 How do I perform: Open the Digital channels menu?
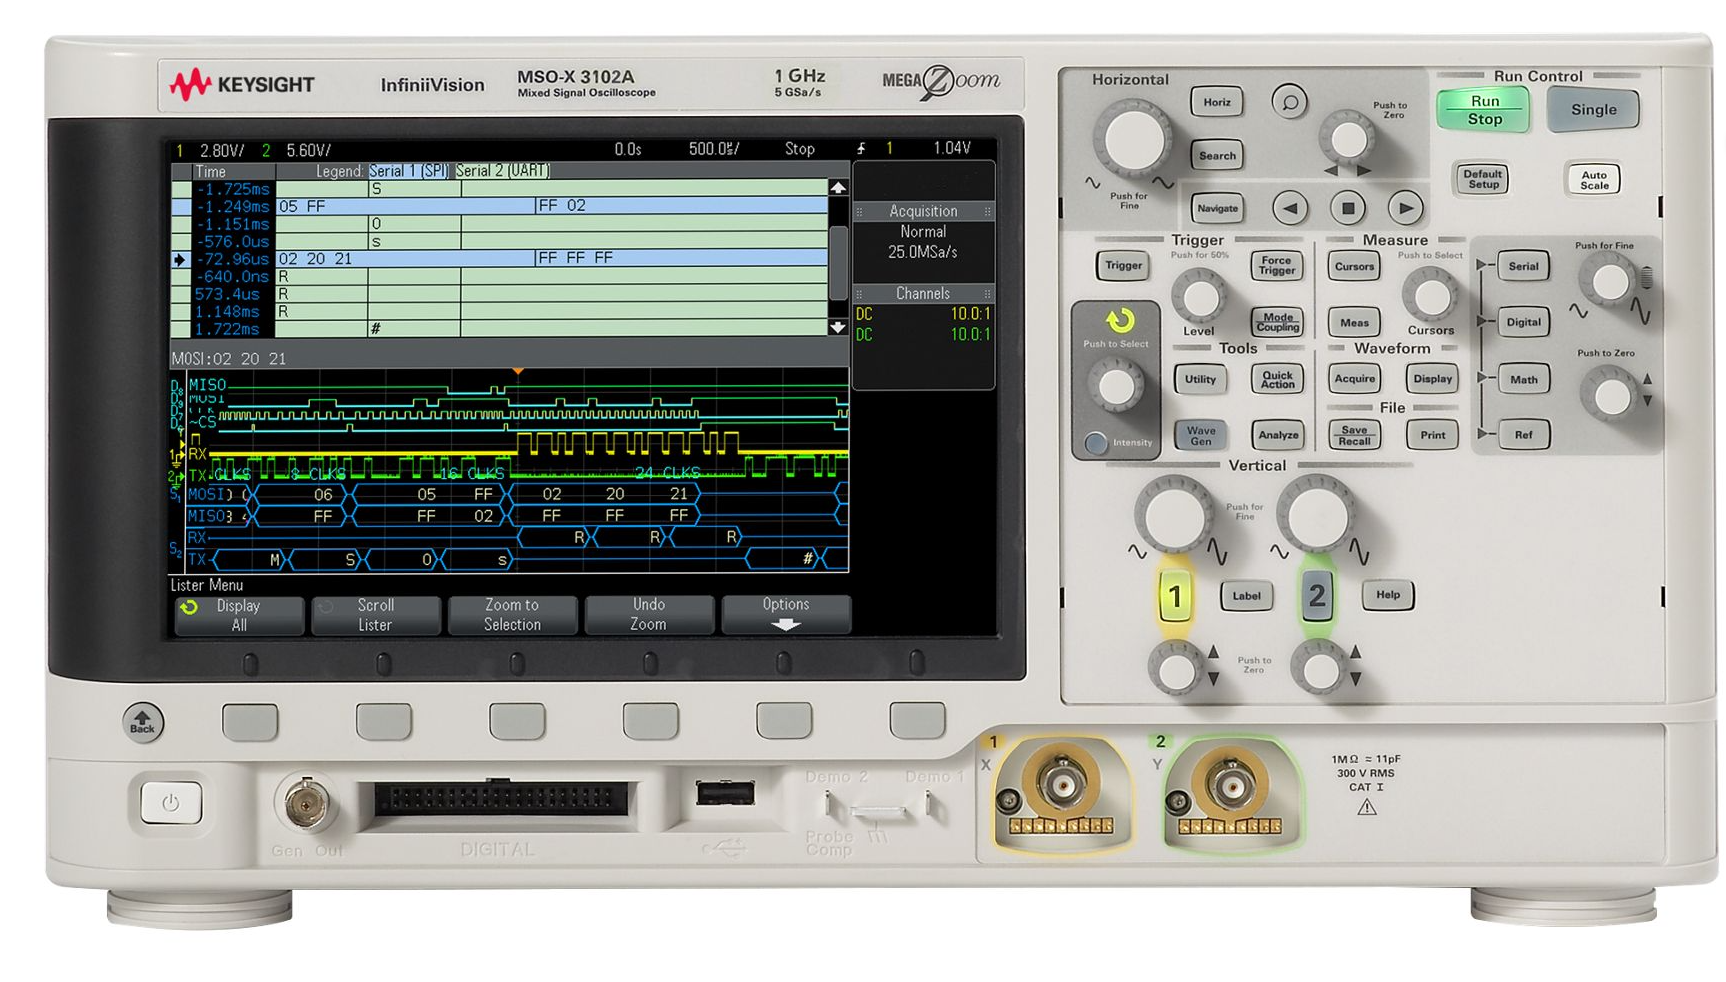(x=1523, y=322)
